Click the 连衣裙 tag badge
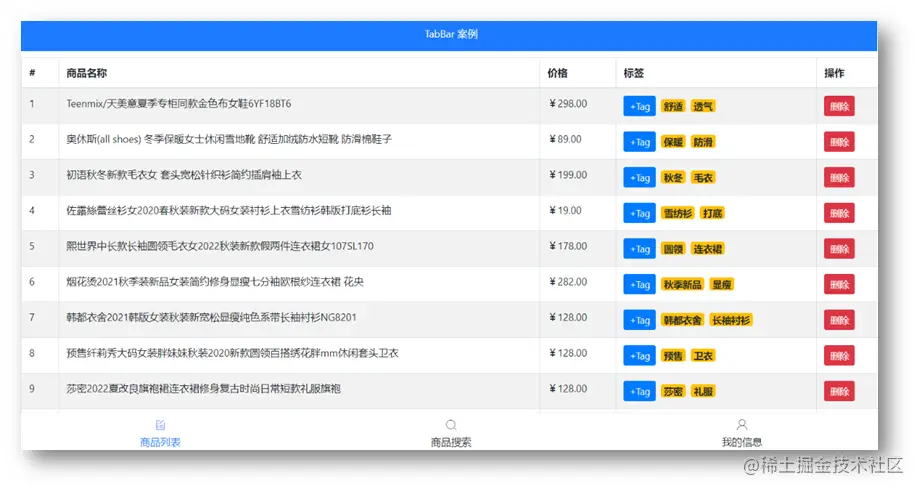This screenshot has height=492, width=920. coord(708,249)
